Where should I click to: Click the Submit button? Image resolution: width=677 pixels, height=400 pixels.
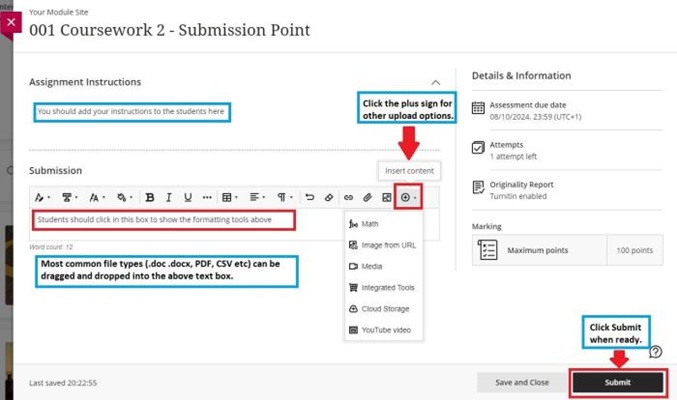[618, 382]
